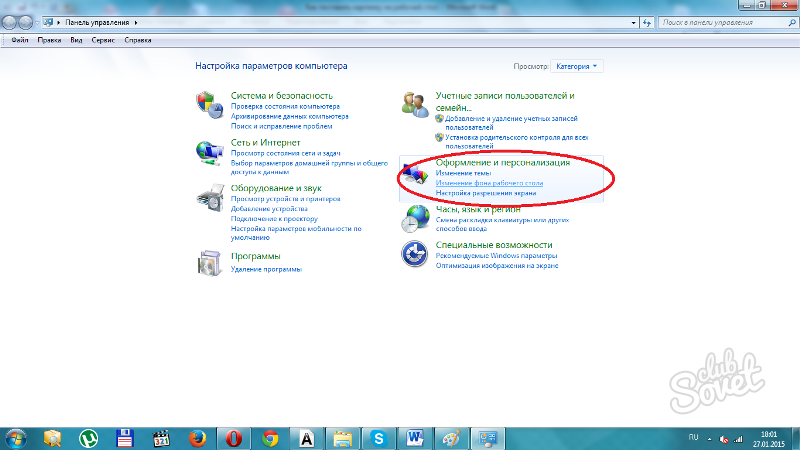
Task: Open the user accounts people icon
Action: (415, 103)
